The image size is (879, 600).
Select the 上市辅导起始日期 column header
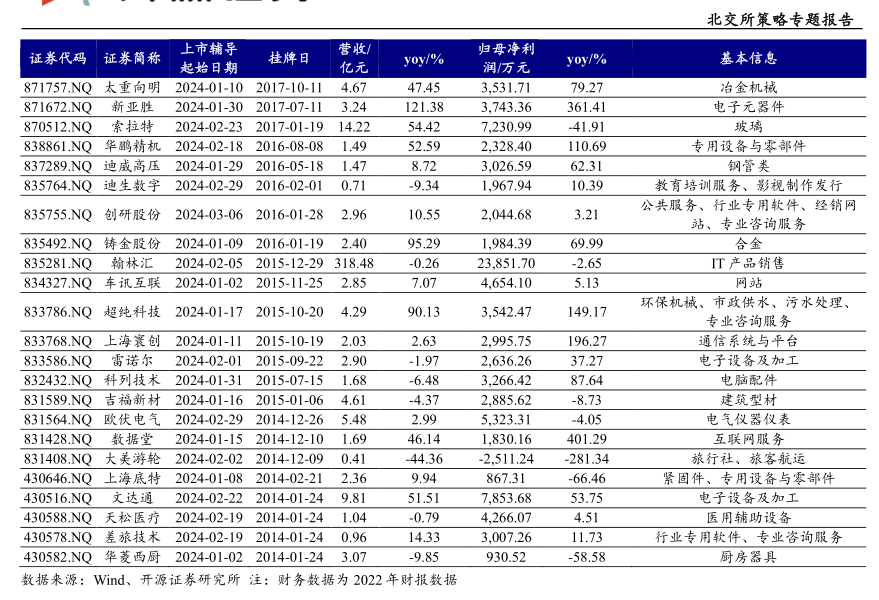208,59
